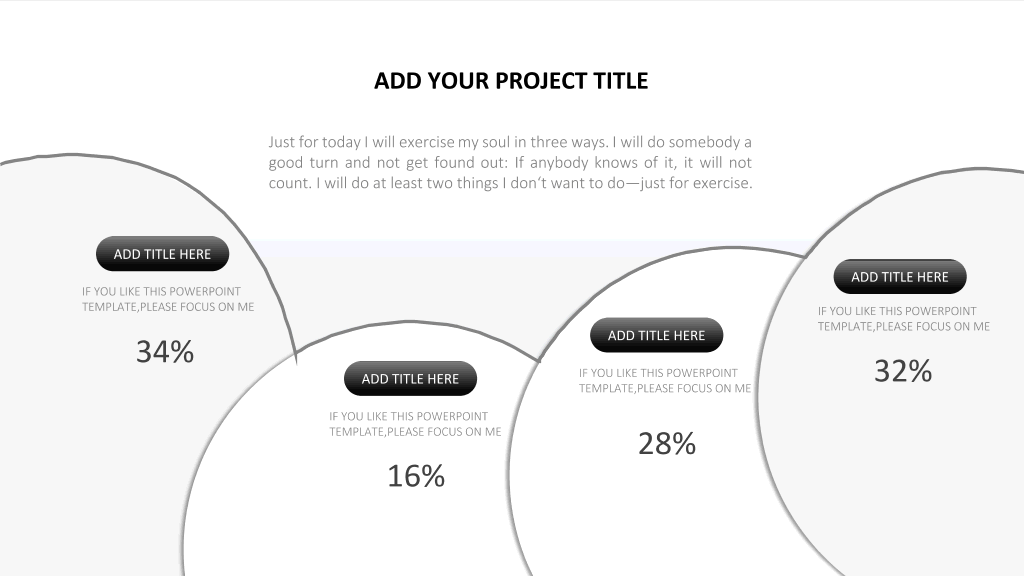
Task: Click the caption text above 28%
Action: point(665,381)
